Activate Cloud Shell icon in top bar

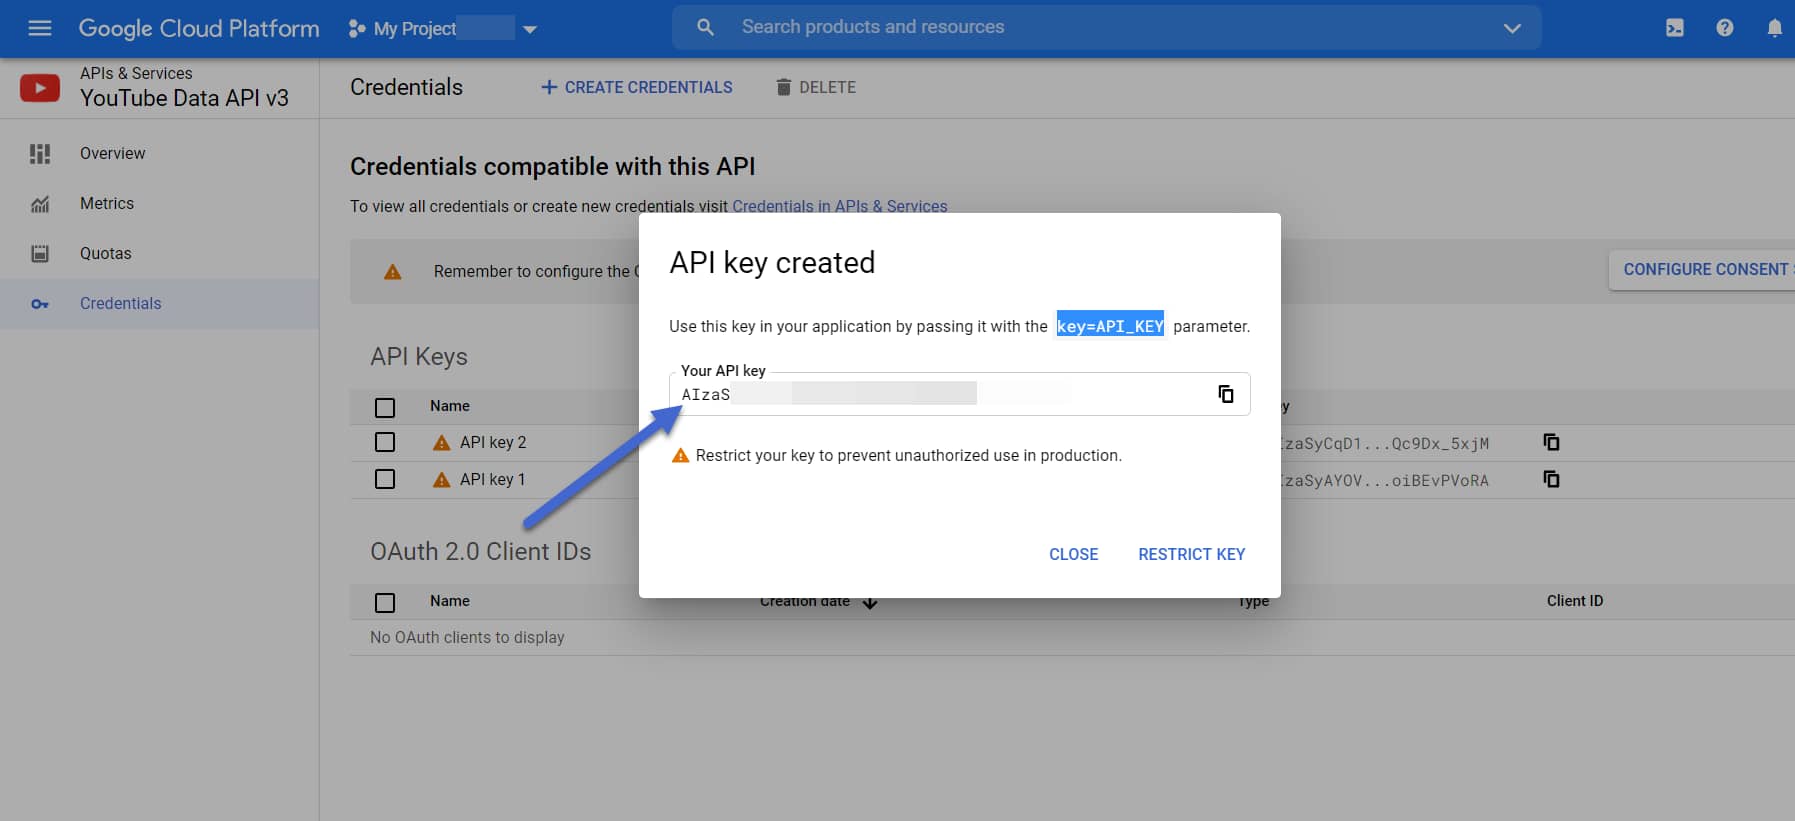pos(1675,28)
